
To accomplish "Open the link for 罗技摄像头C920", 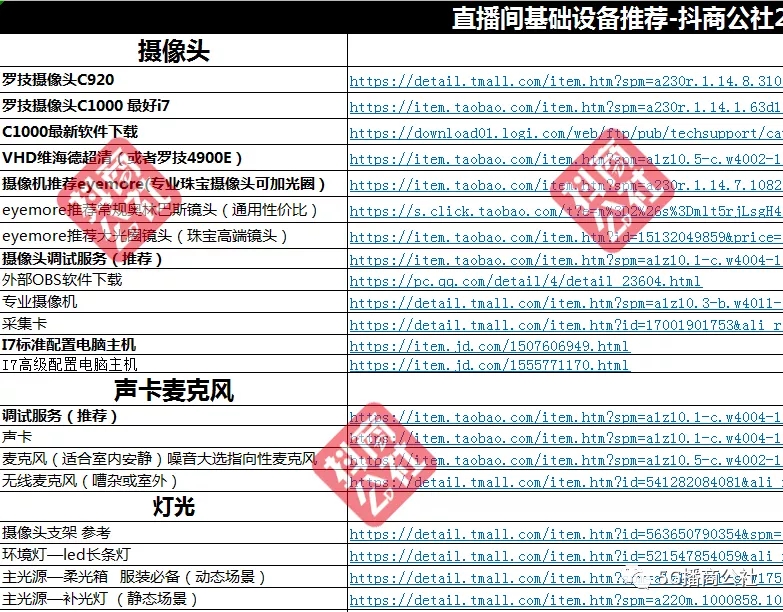I will (x=566, y=81).
